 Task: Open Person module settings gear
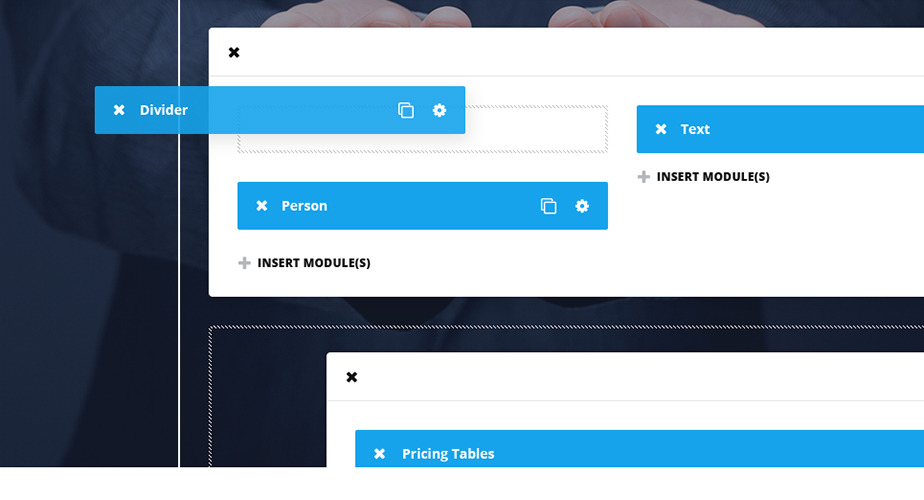click(582, 206)
